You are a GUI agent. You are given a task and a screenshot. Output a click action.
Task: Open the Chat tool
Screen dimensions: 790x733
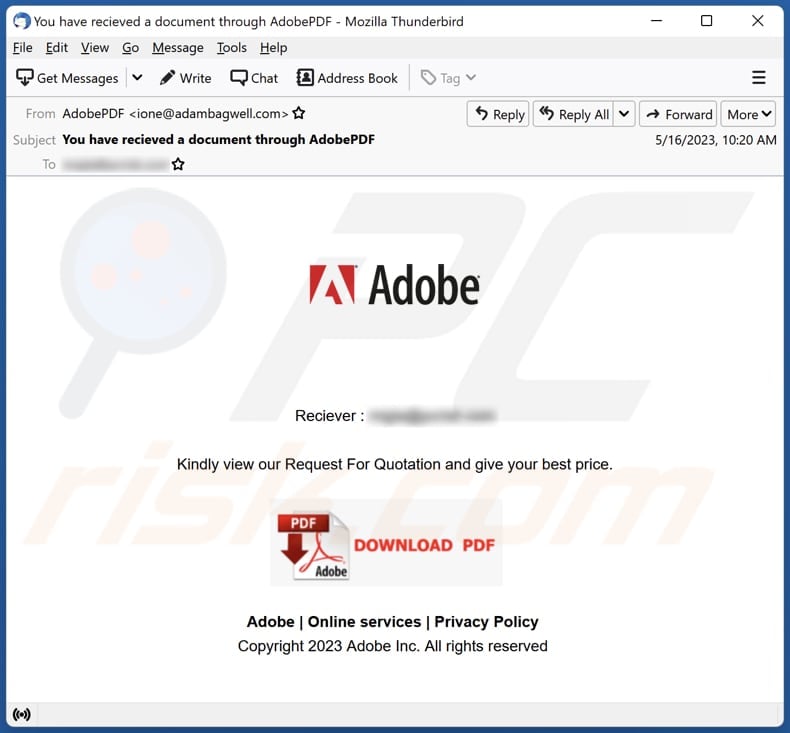[x=254, y=78]
